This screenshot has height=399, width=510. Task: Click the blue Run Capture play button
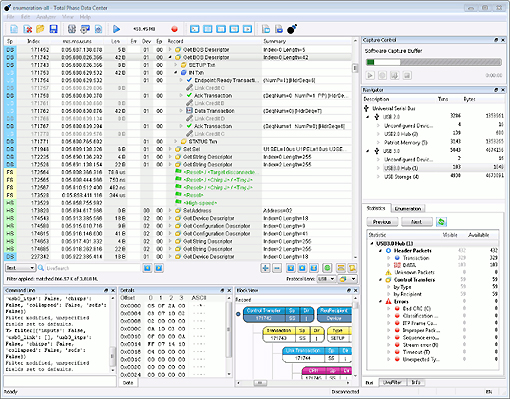[x=116, y=29]
